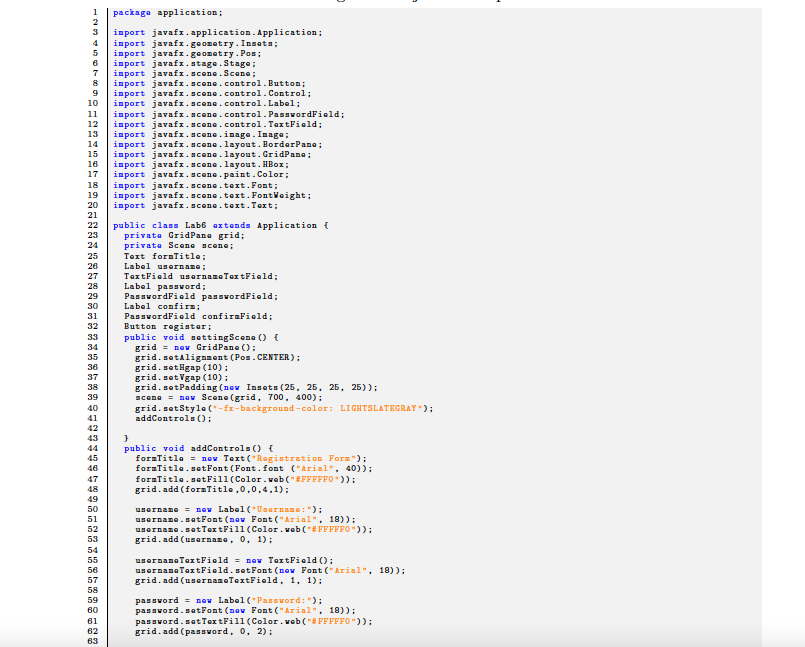Select line number 44
Viewport: 805px width, 647px height.
click(x=93, y=447)
